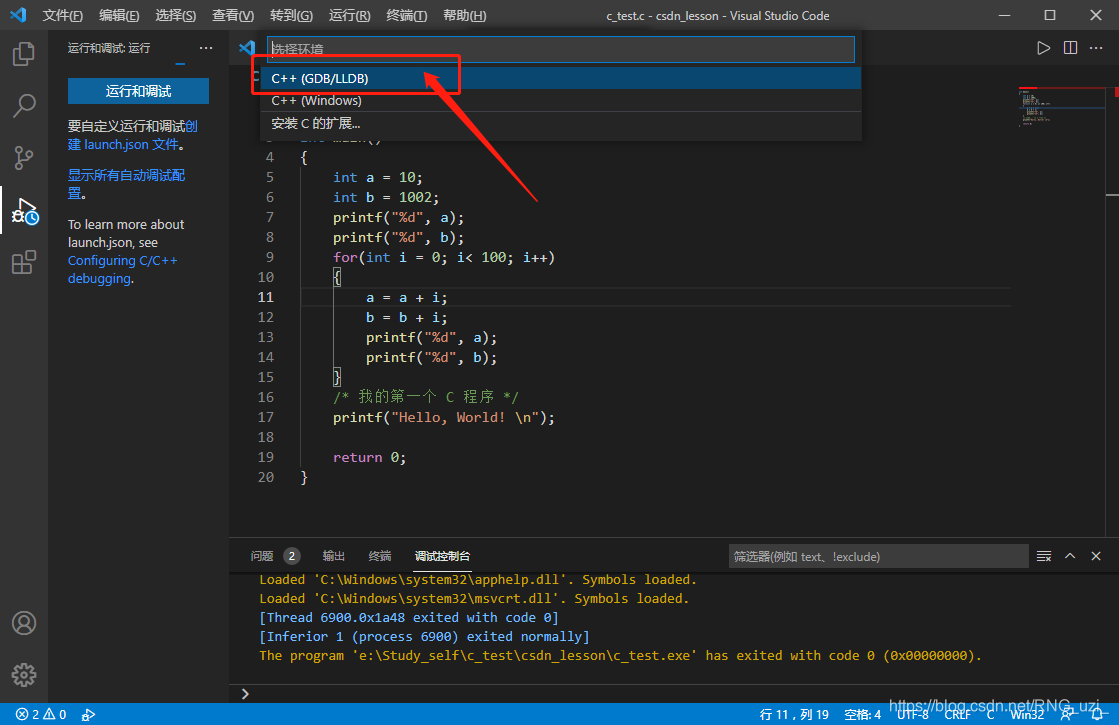
Task: Click the Run code play icon in editor toolbar
Action: (x=1043, y=48)
